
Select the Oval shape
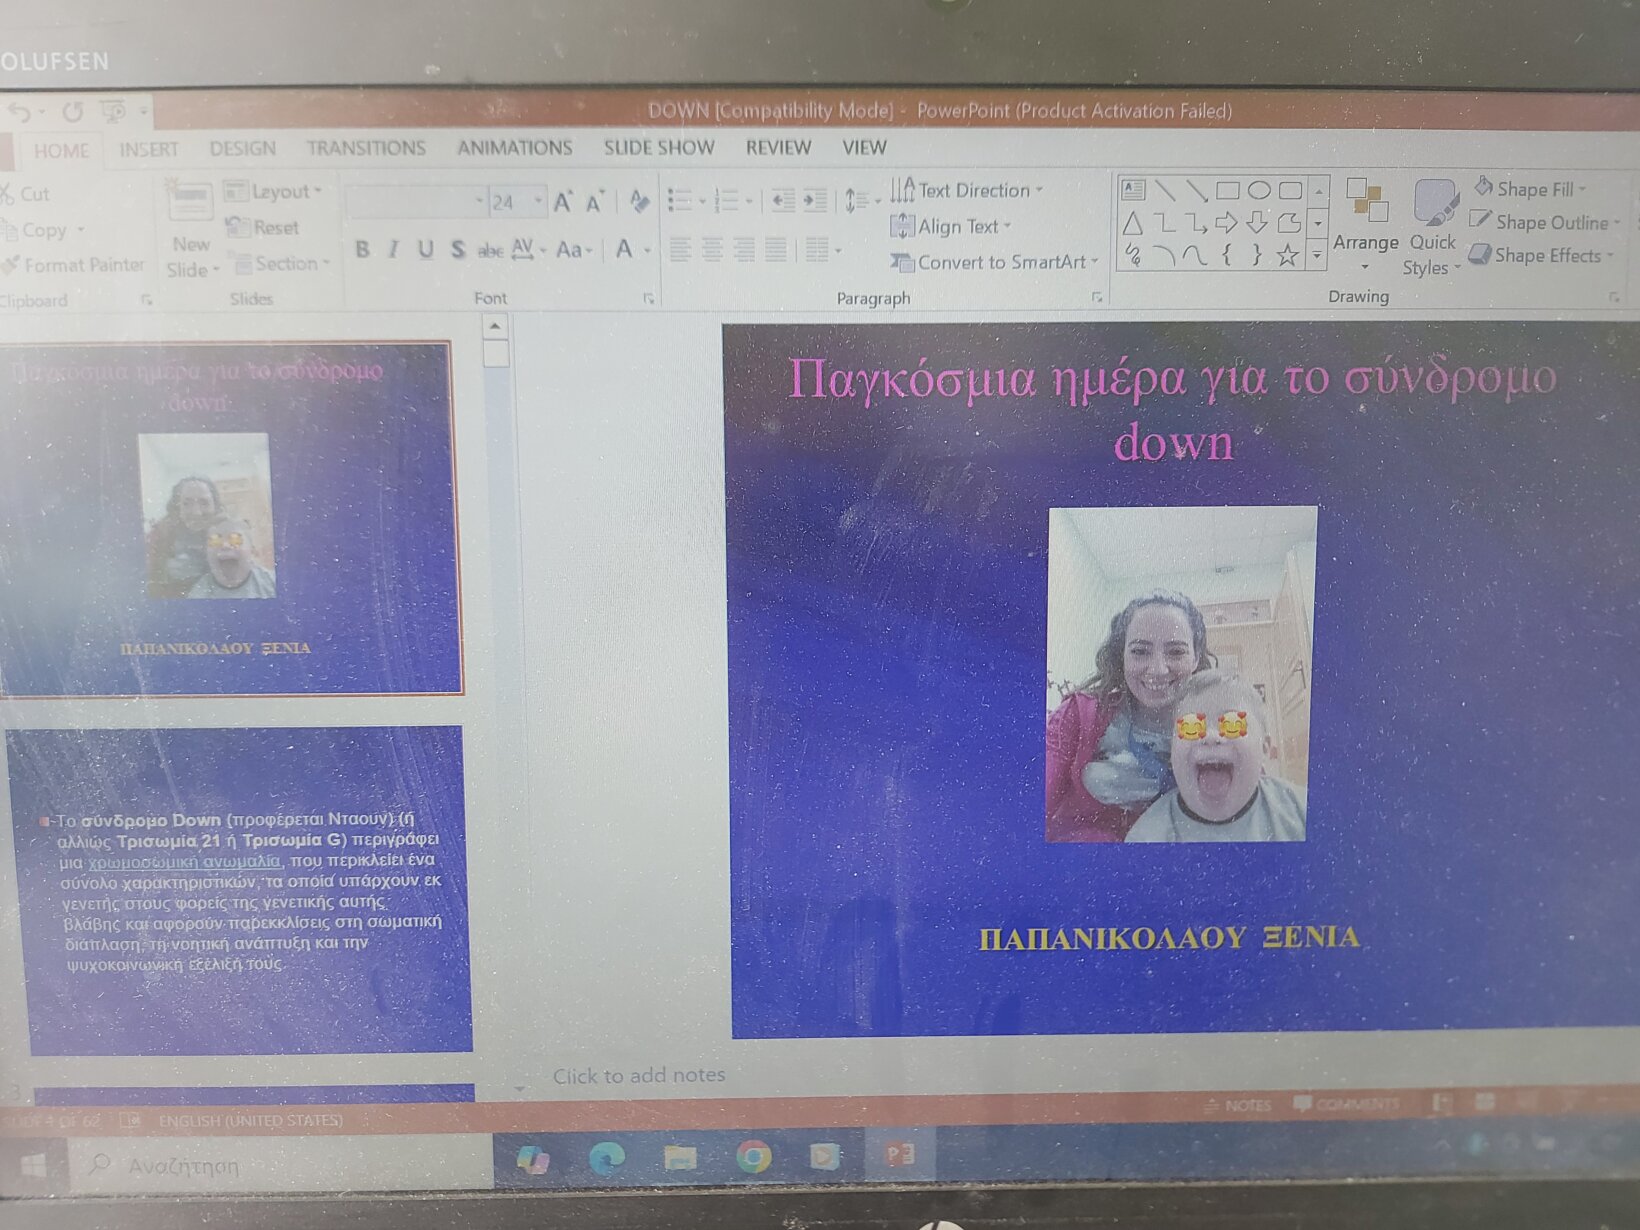[x=1259, y=189]
